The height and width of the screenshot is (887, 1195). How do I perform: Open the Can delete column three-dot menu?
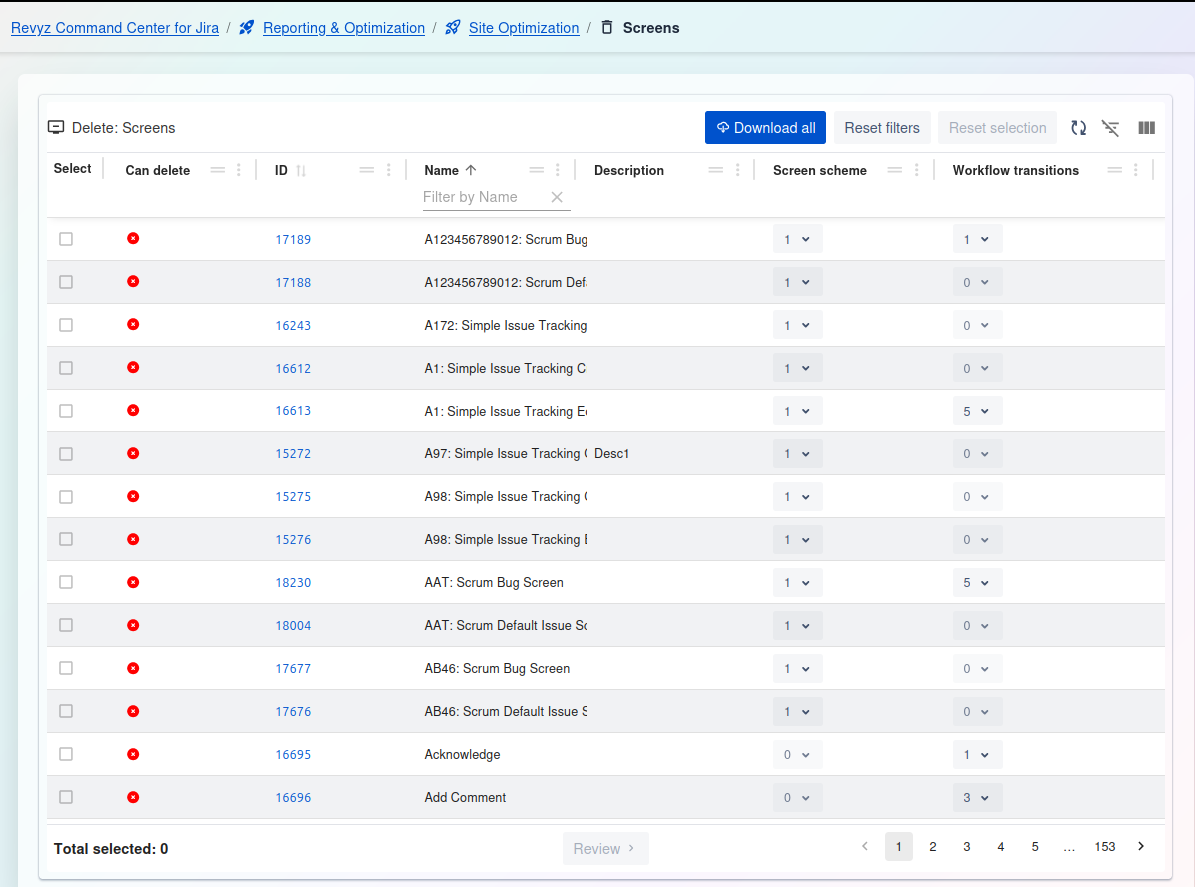click(x=239, y=170)
